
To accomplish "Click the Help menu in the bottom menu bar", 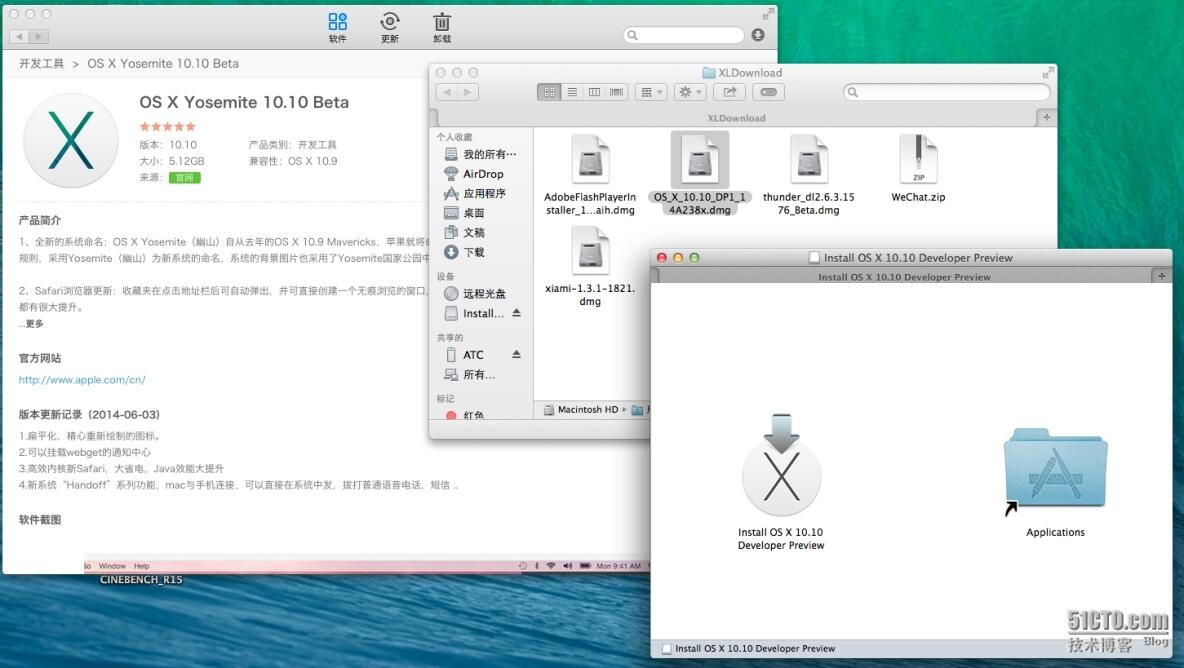I will pyautogui.click(x=143, y=564).
